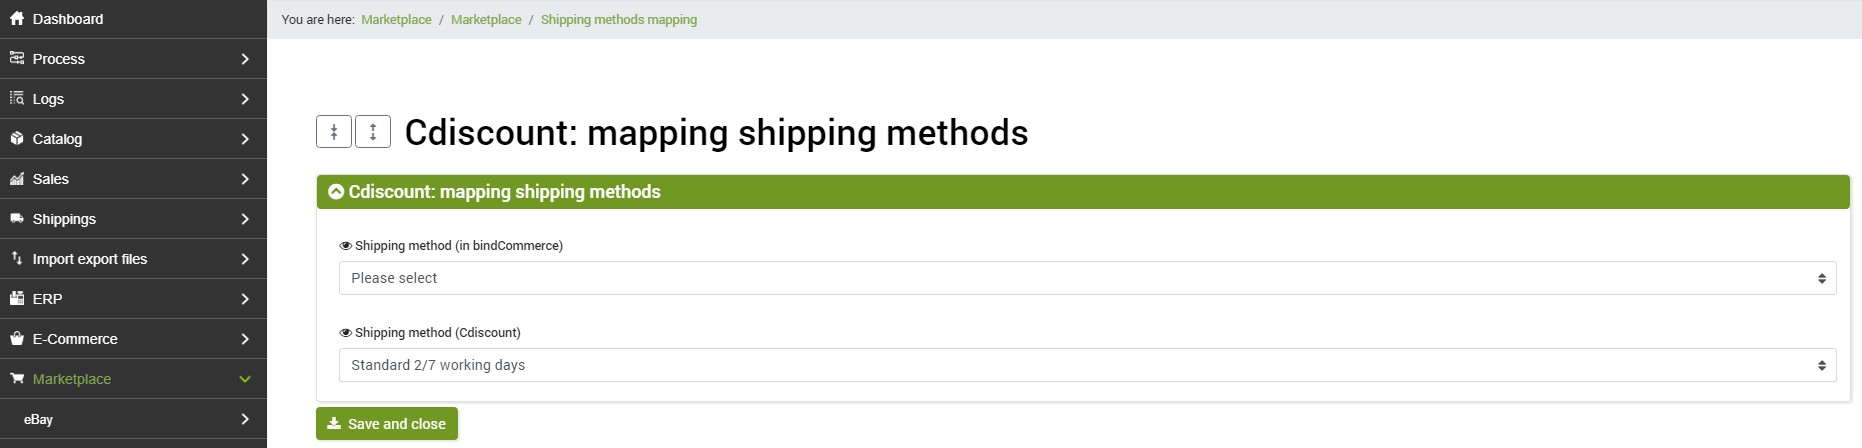Click the ERP sidebar icon
This screenshot has height=448, width=1862.
tap(16, 298)
